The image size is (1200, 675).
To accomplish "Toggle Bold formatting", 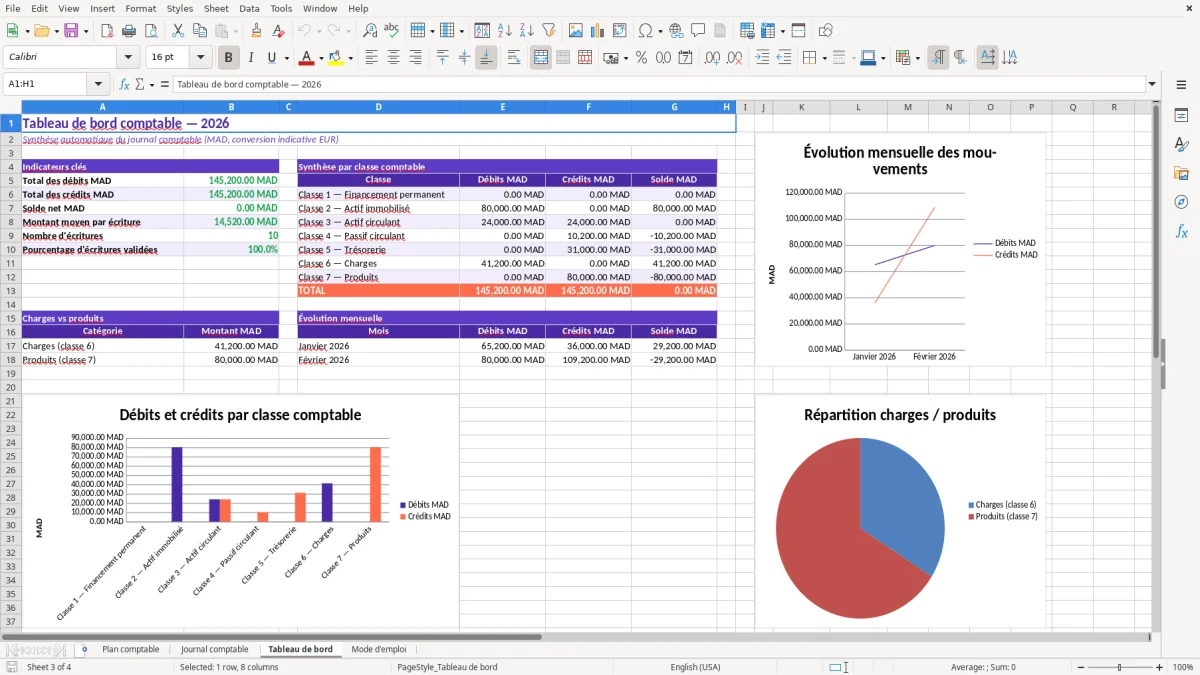I will [x=229, y=58].
